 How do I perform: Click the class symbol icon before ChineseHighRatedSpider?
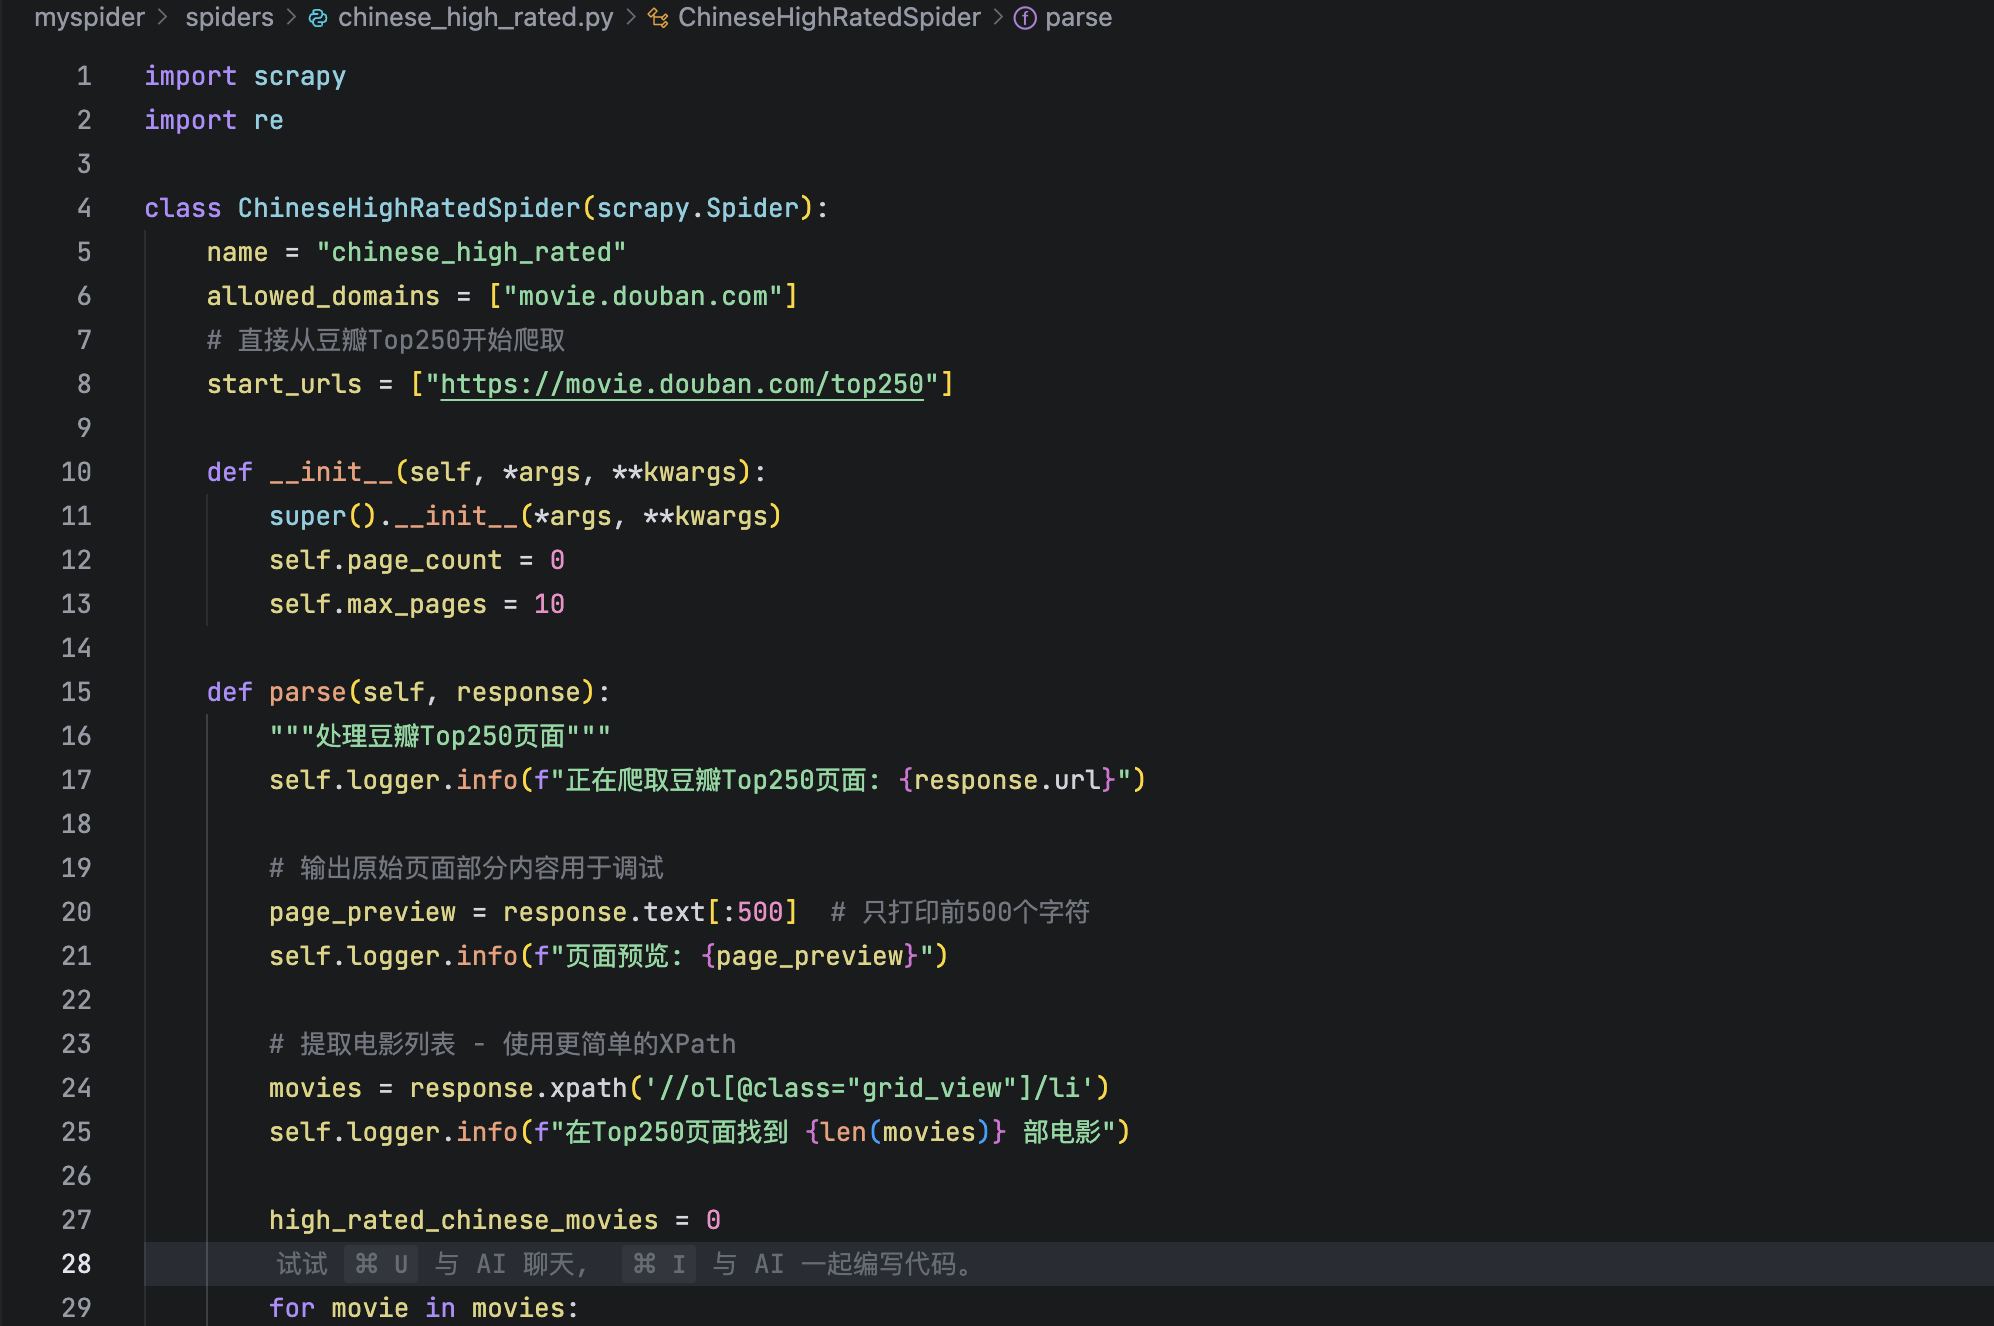658,18
